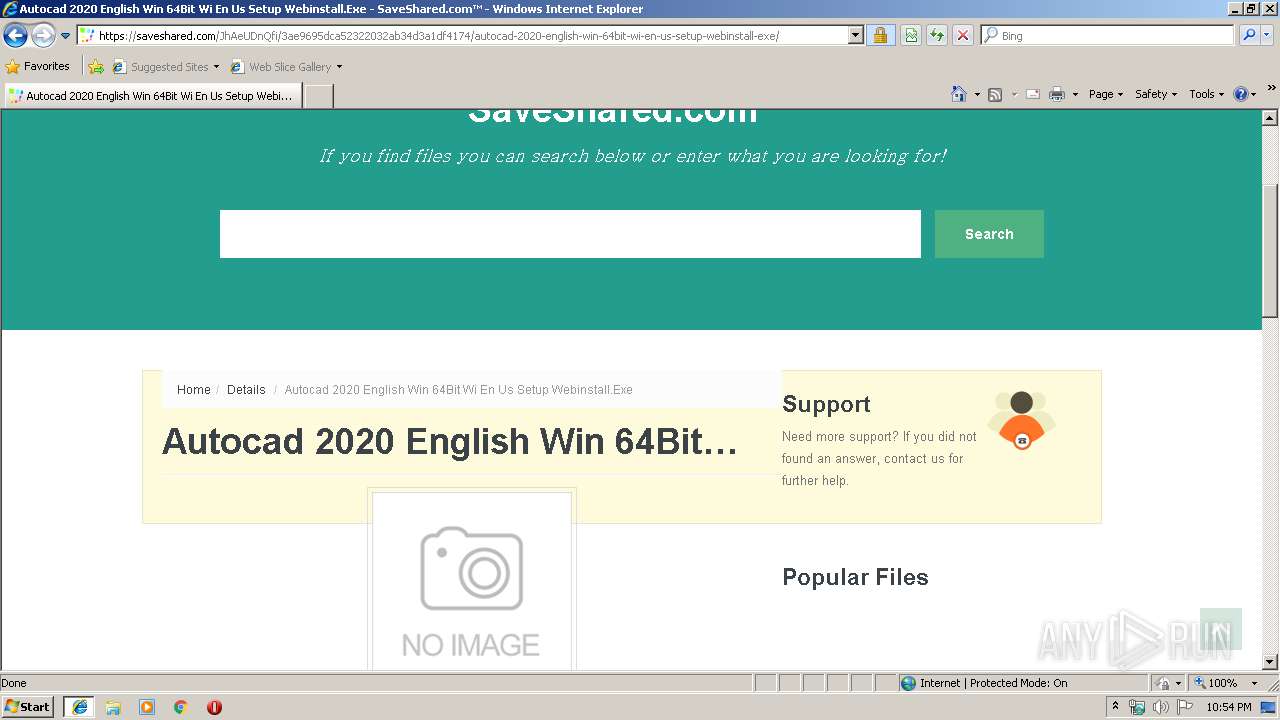Click the security lock icon
Screen dimensions: 1280x720
click(880, 36)
